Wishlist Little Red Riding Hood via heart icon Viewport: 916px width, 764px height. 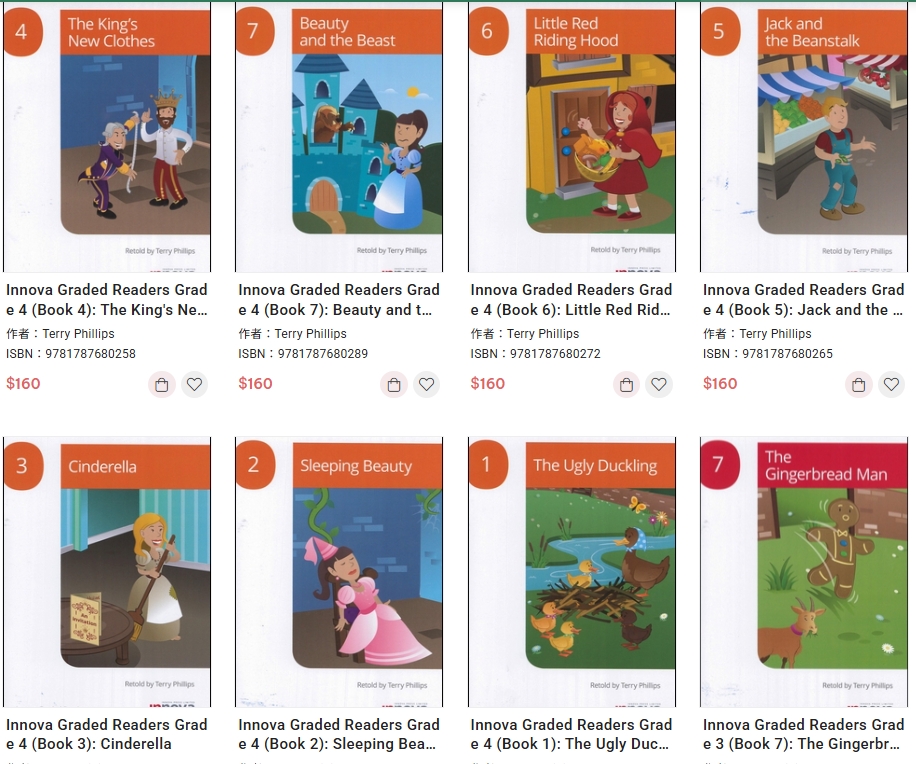(x=659, y=385)
